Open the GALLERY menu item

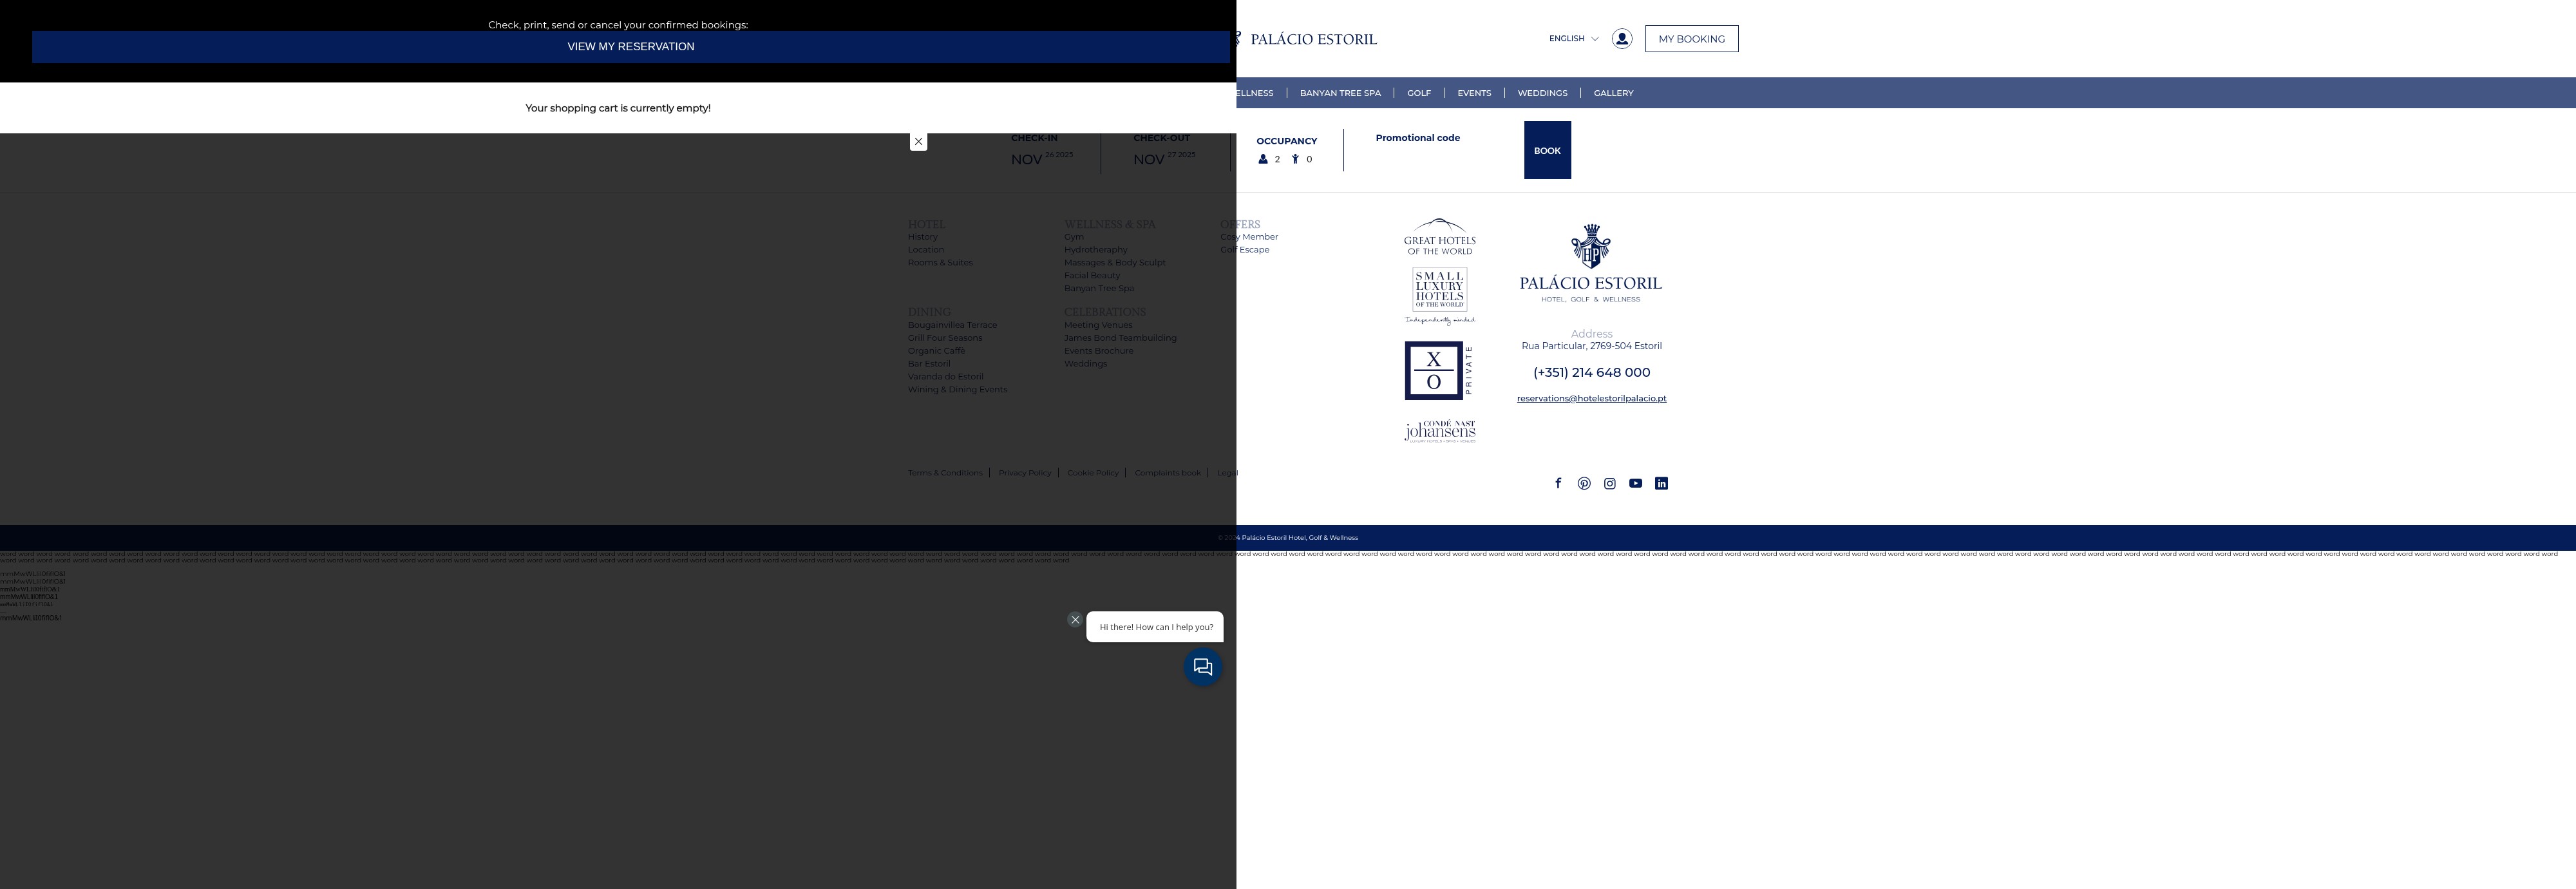1613,93
